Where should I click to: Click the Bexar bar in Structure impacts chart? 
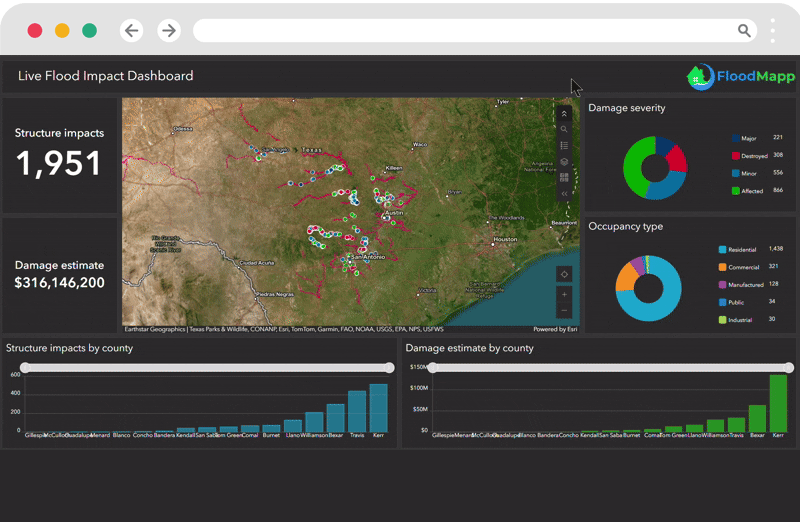[336, 418]
